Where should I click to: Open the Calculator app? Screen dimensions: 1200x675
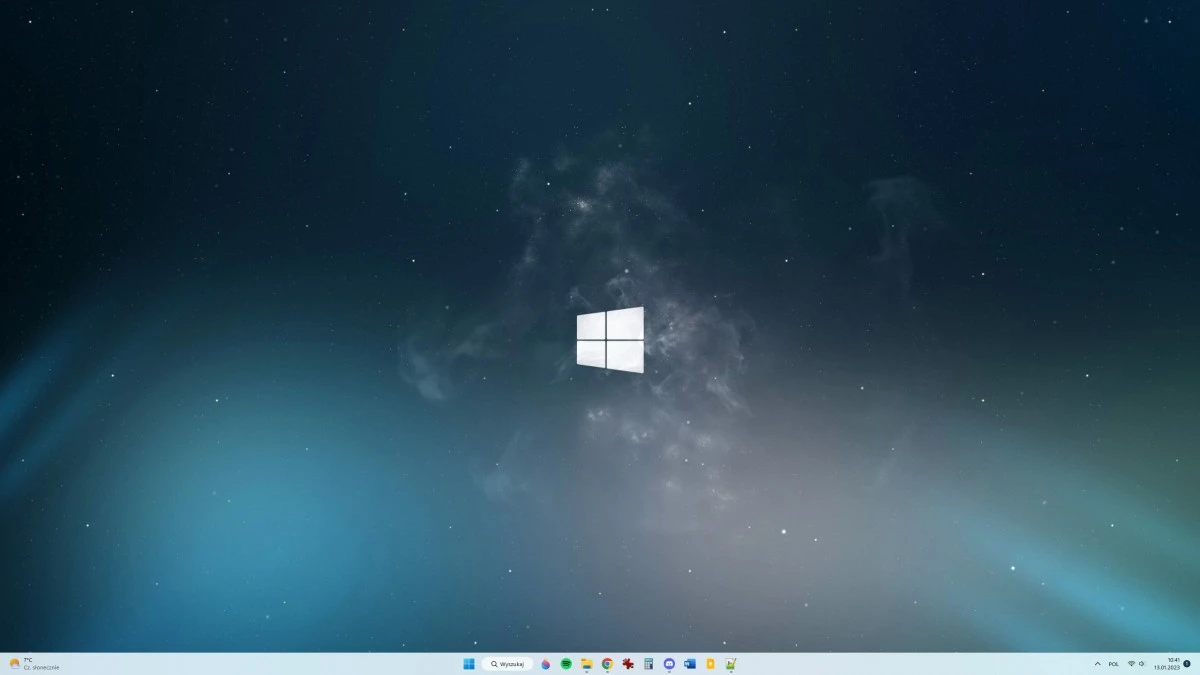pyautogui.click(x=649, y=663)
